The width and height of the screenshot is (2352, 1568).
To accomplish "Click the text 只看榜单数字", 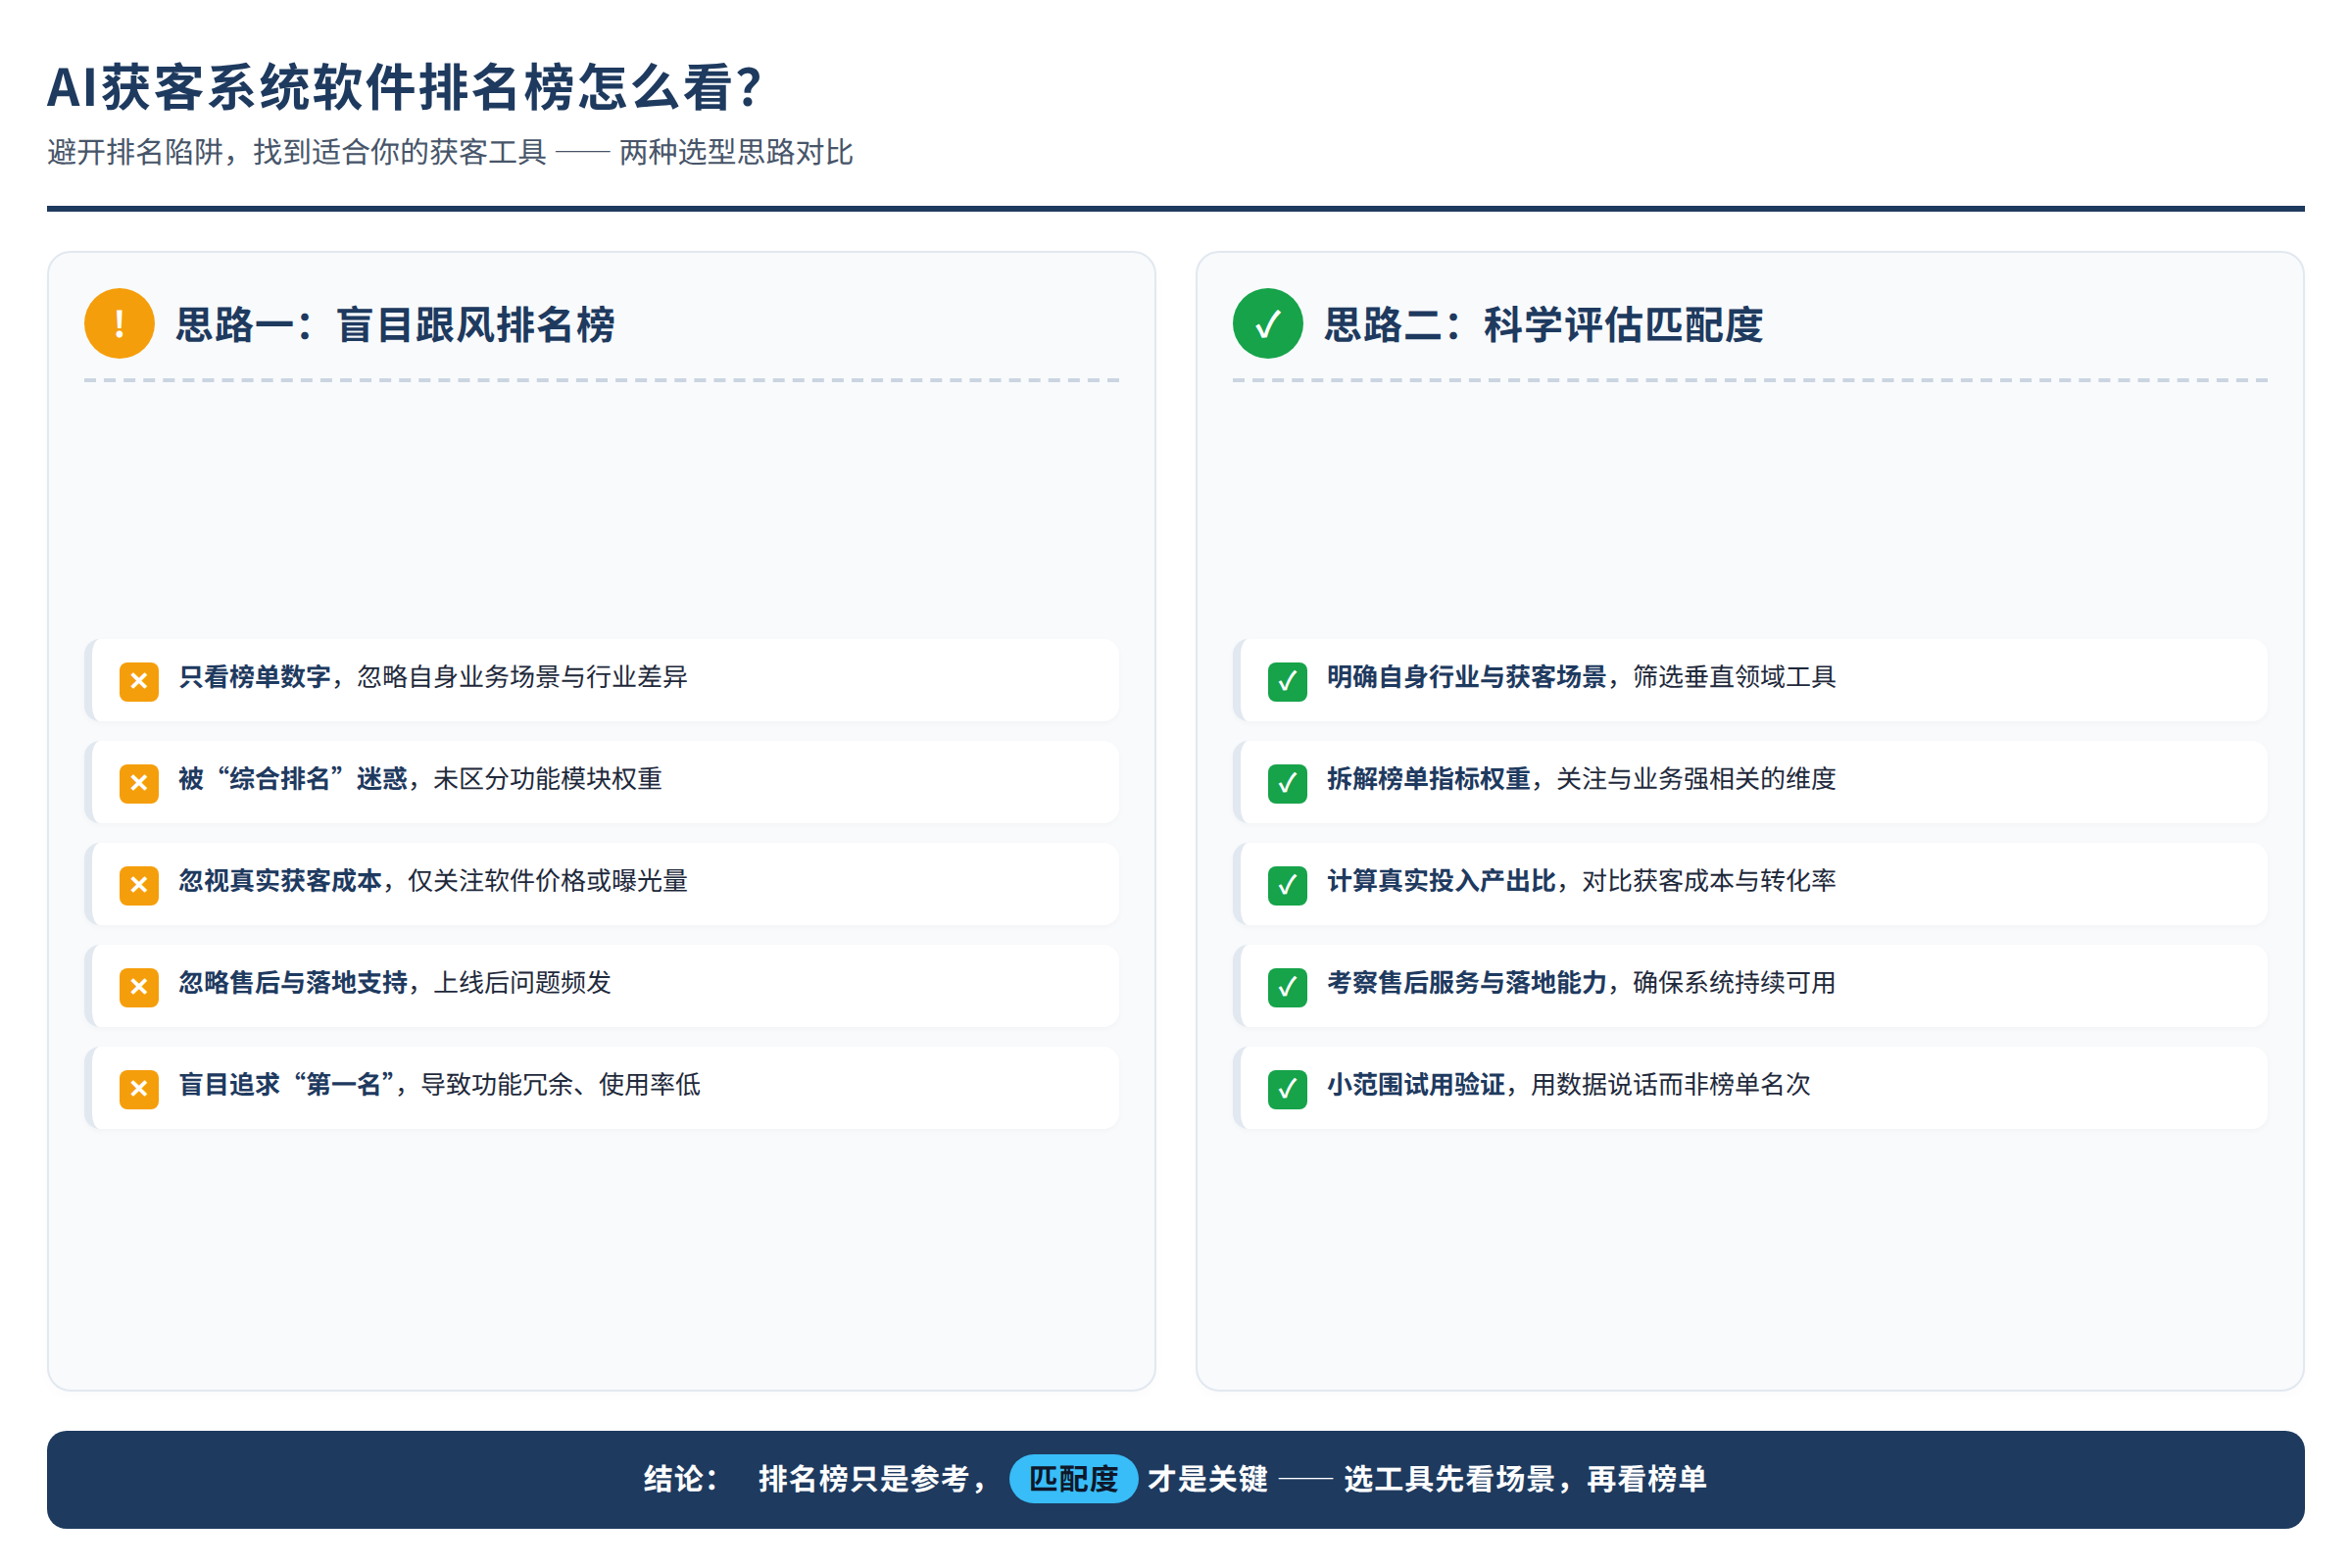I will (255, 677).
